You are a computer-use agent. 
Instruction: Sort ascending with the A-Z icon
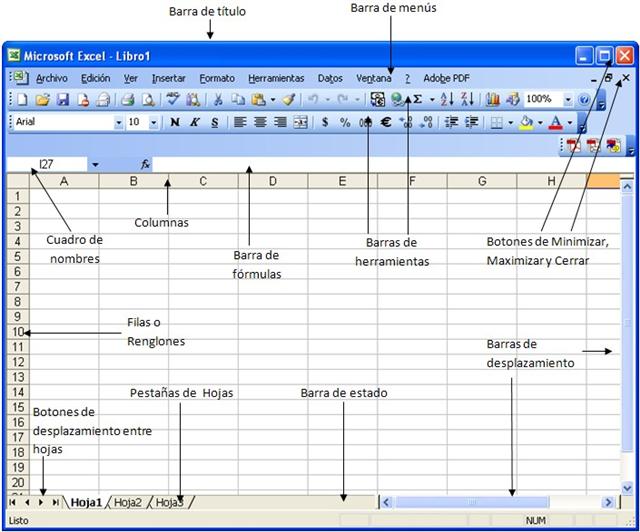(447, 99)
